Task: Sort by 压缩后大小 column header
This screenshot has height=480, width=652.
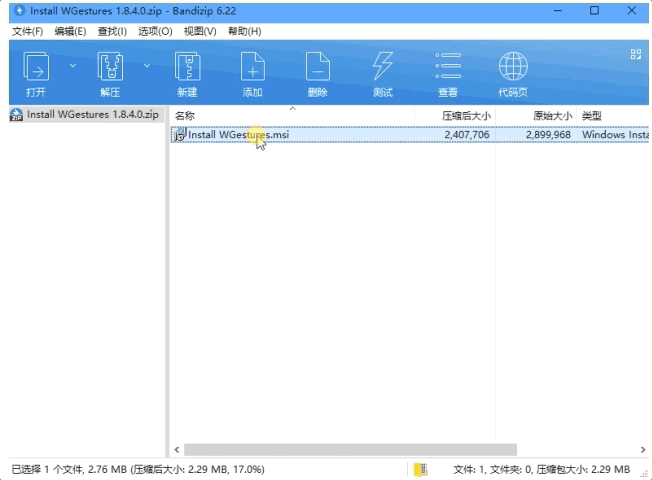Action: tap(455, 116)
